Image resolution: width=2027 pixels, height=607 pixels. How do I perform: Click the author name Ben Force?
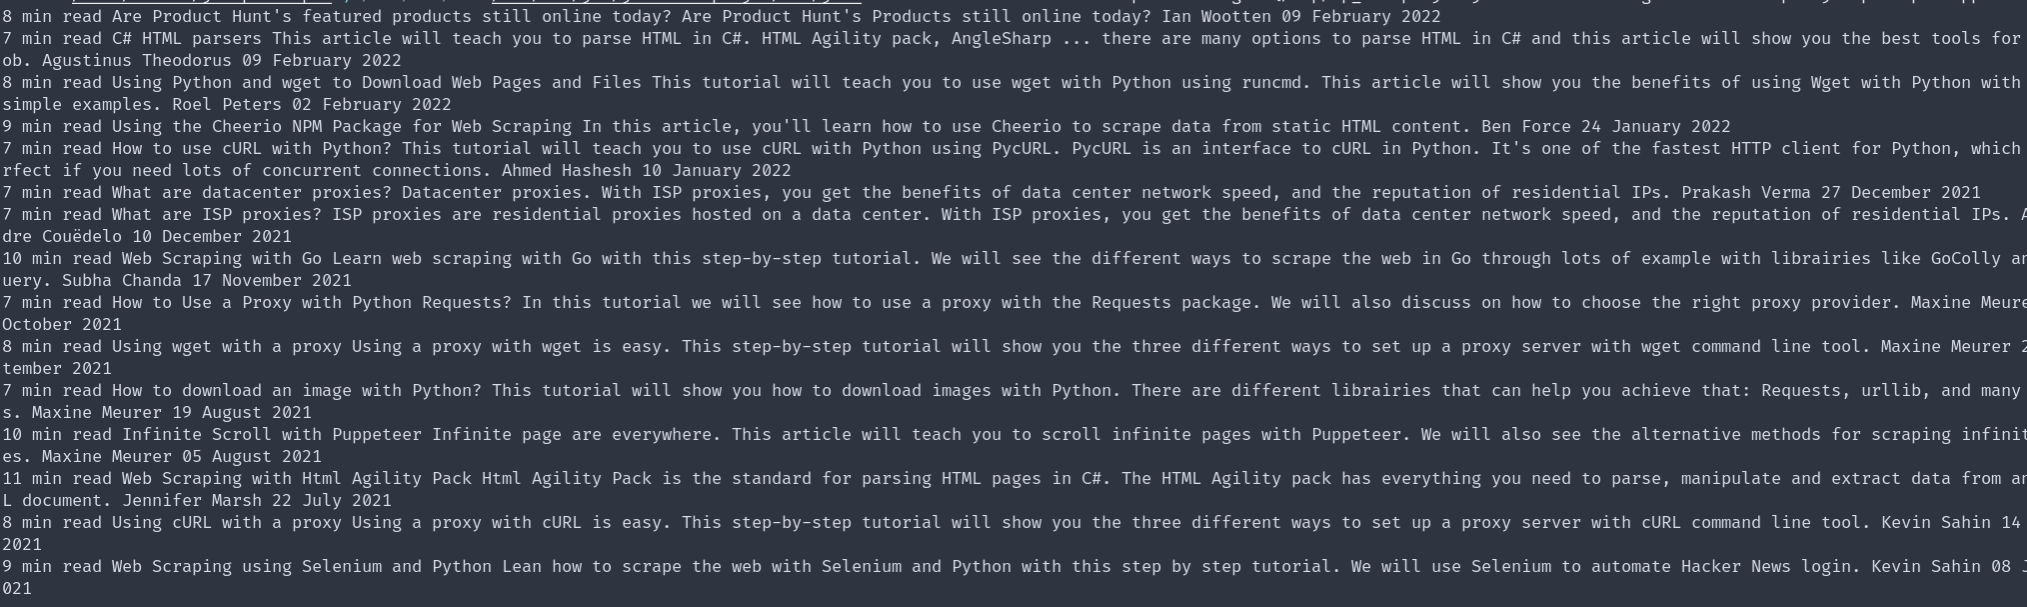(1516, 127)
